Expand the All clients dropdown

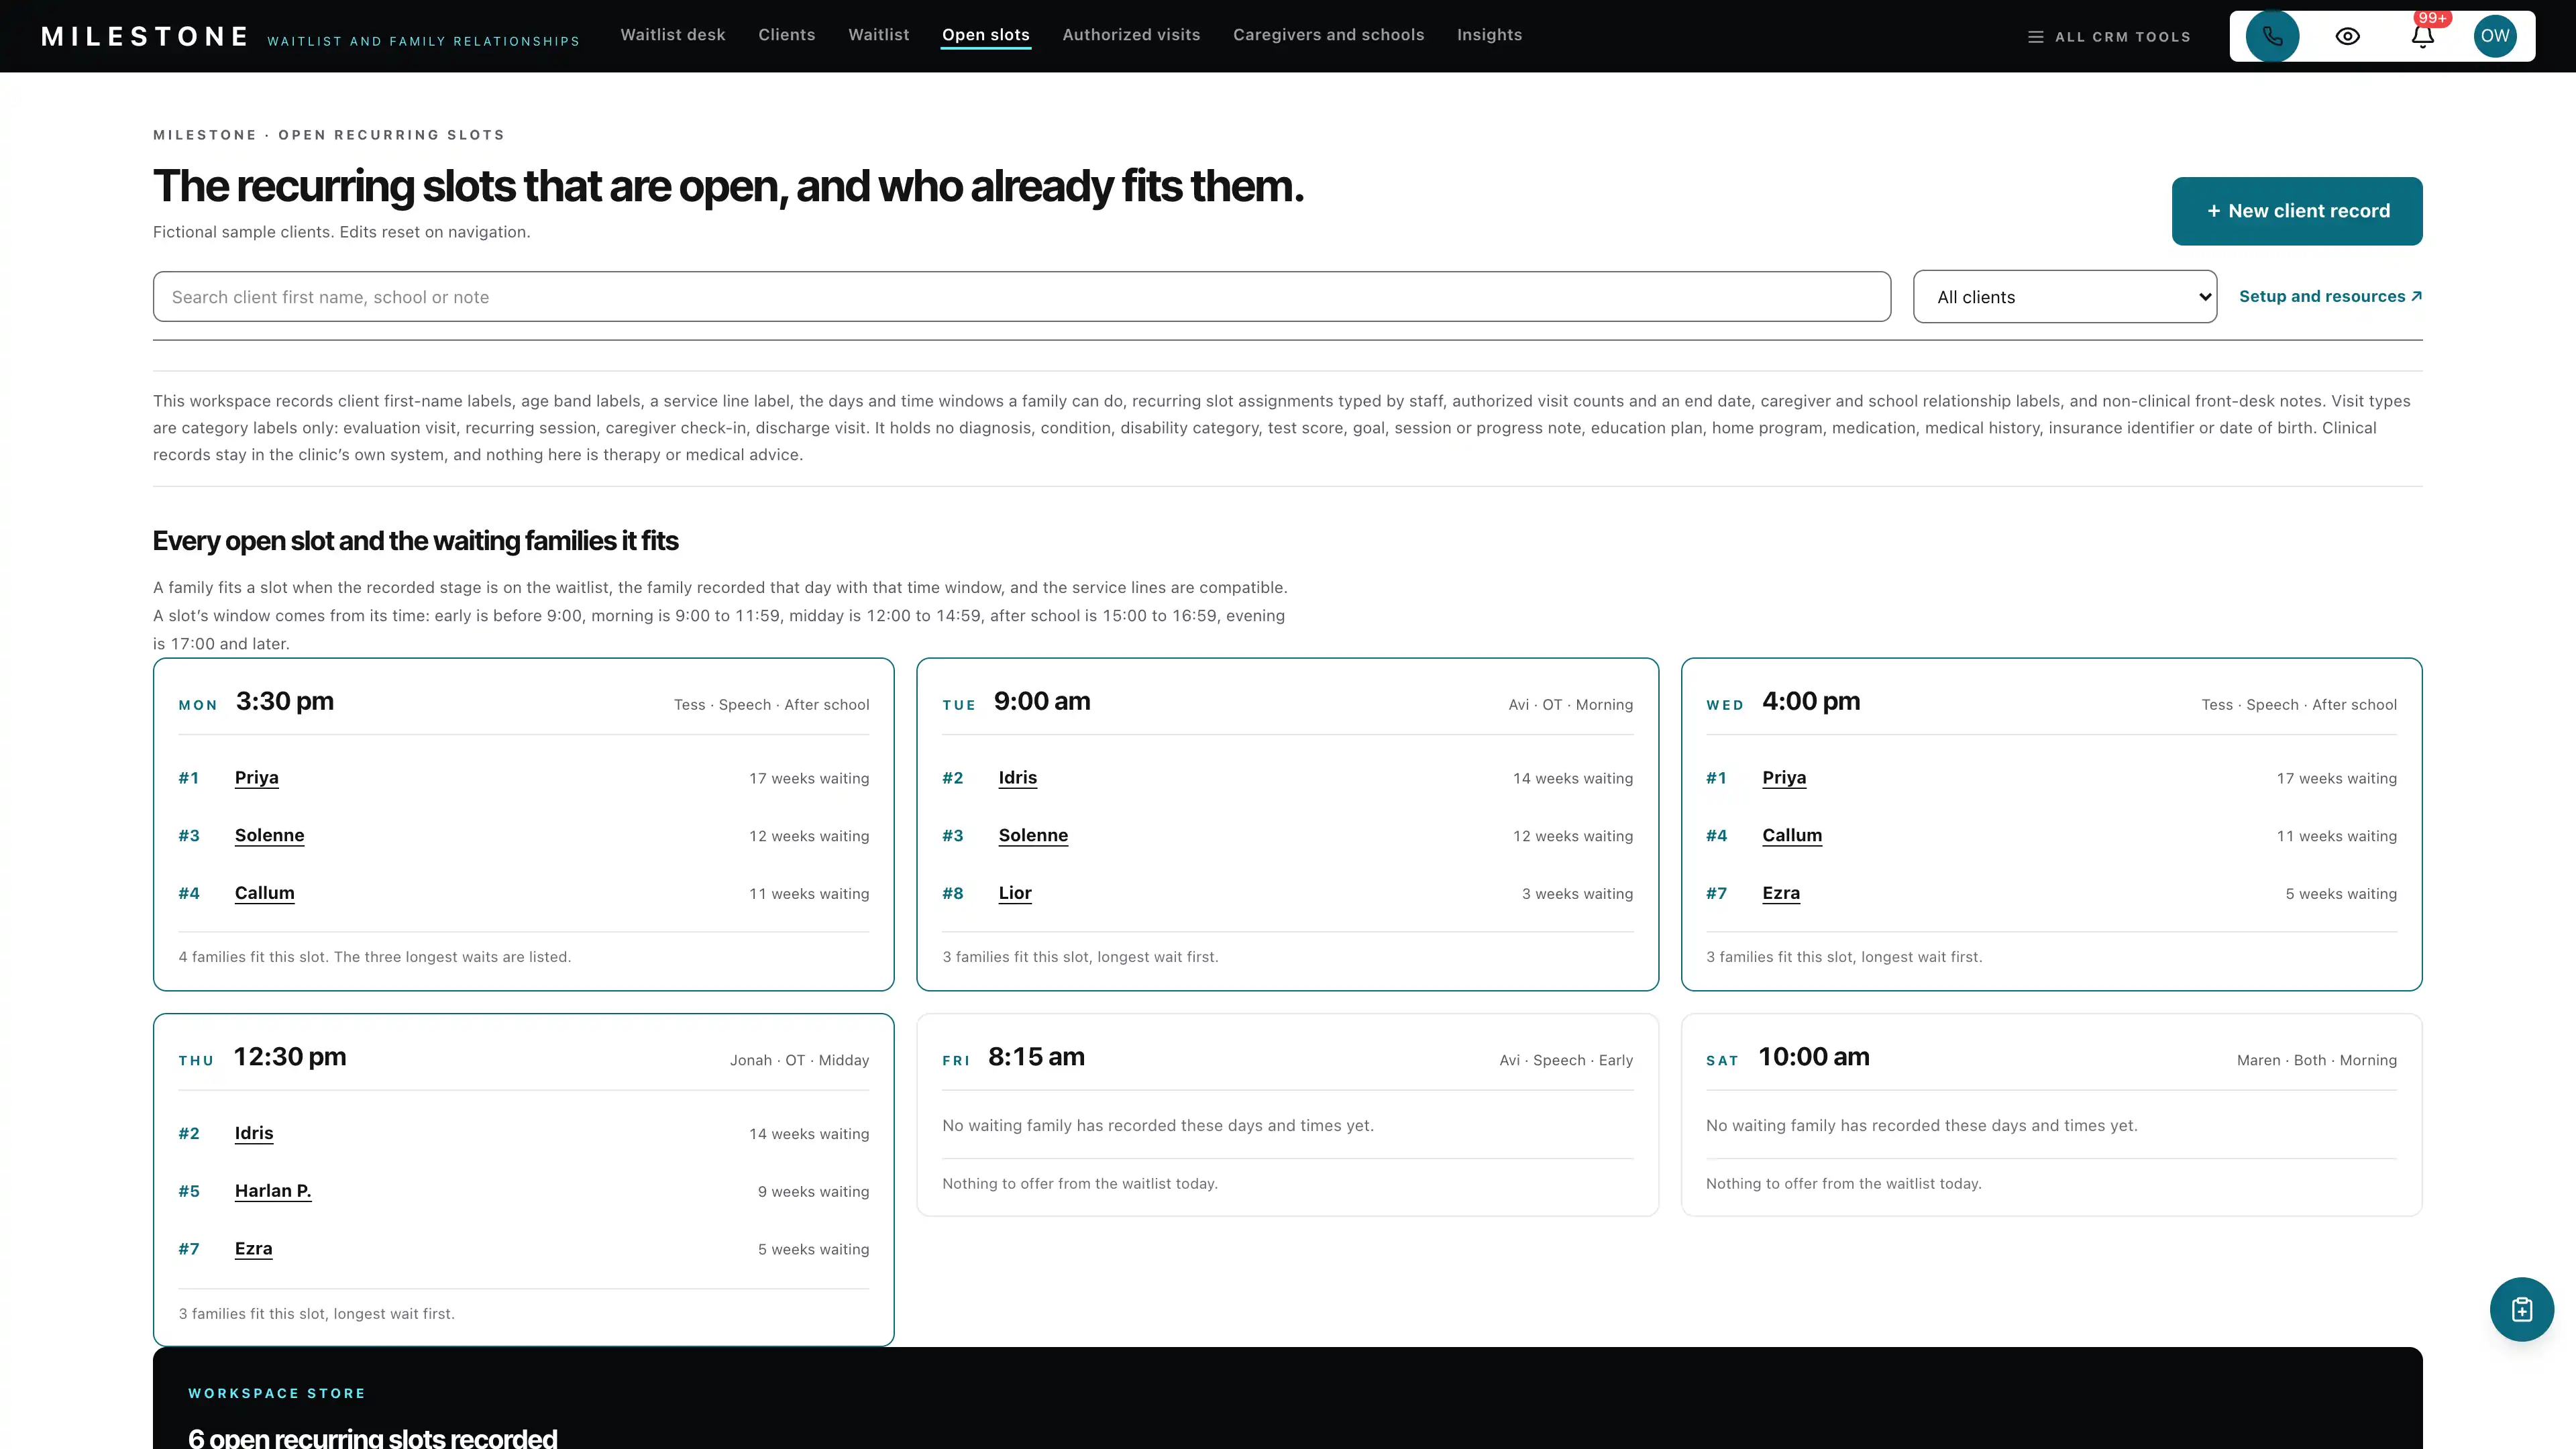2064,297
